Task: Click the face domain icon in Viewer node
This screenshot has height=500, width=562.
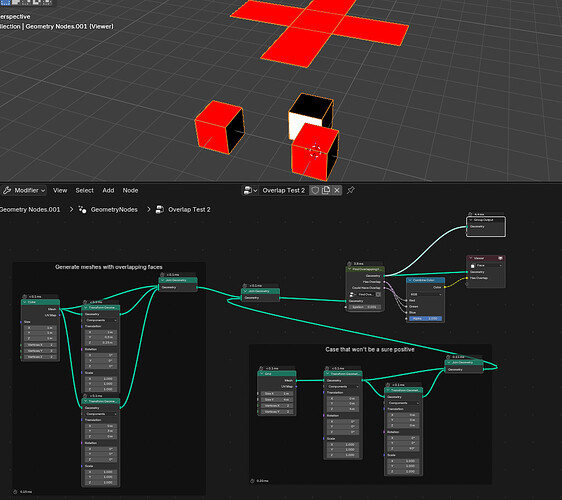Action: click(x=473, y=266)
